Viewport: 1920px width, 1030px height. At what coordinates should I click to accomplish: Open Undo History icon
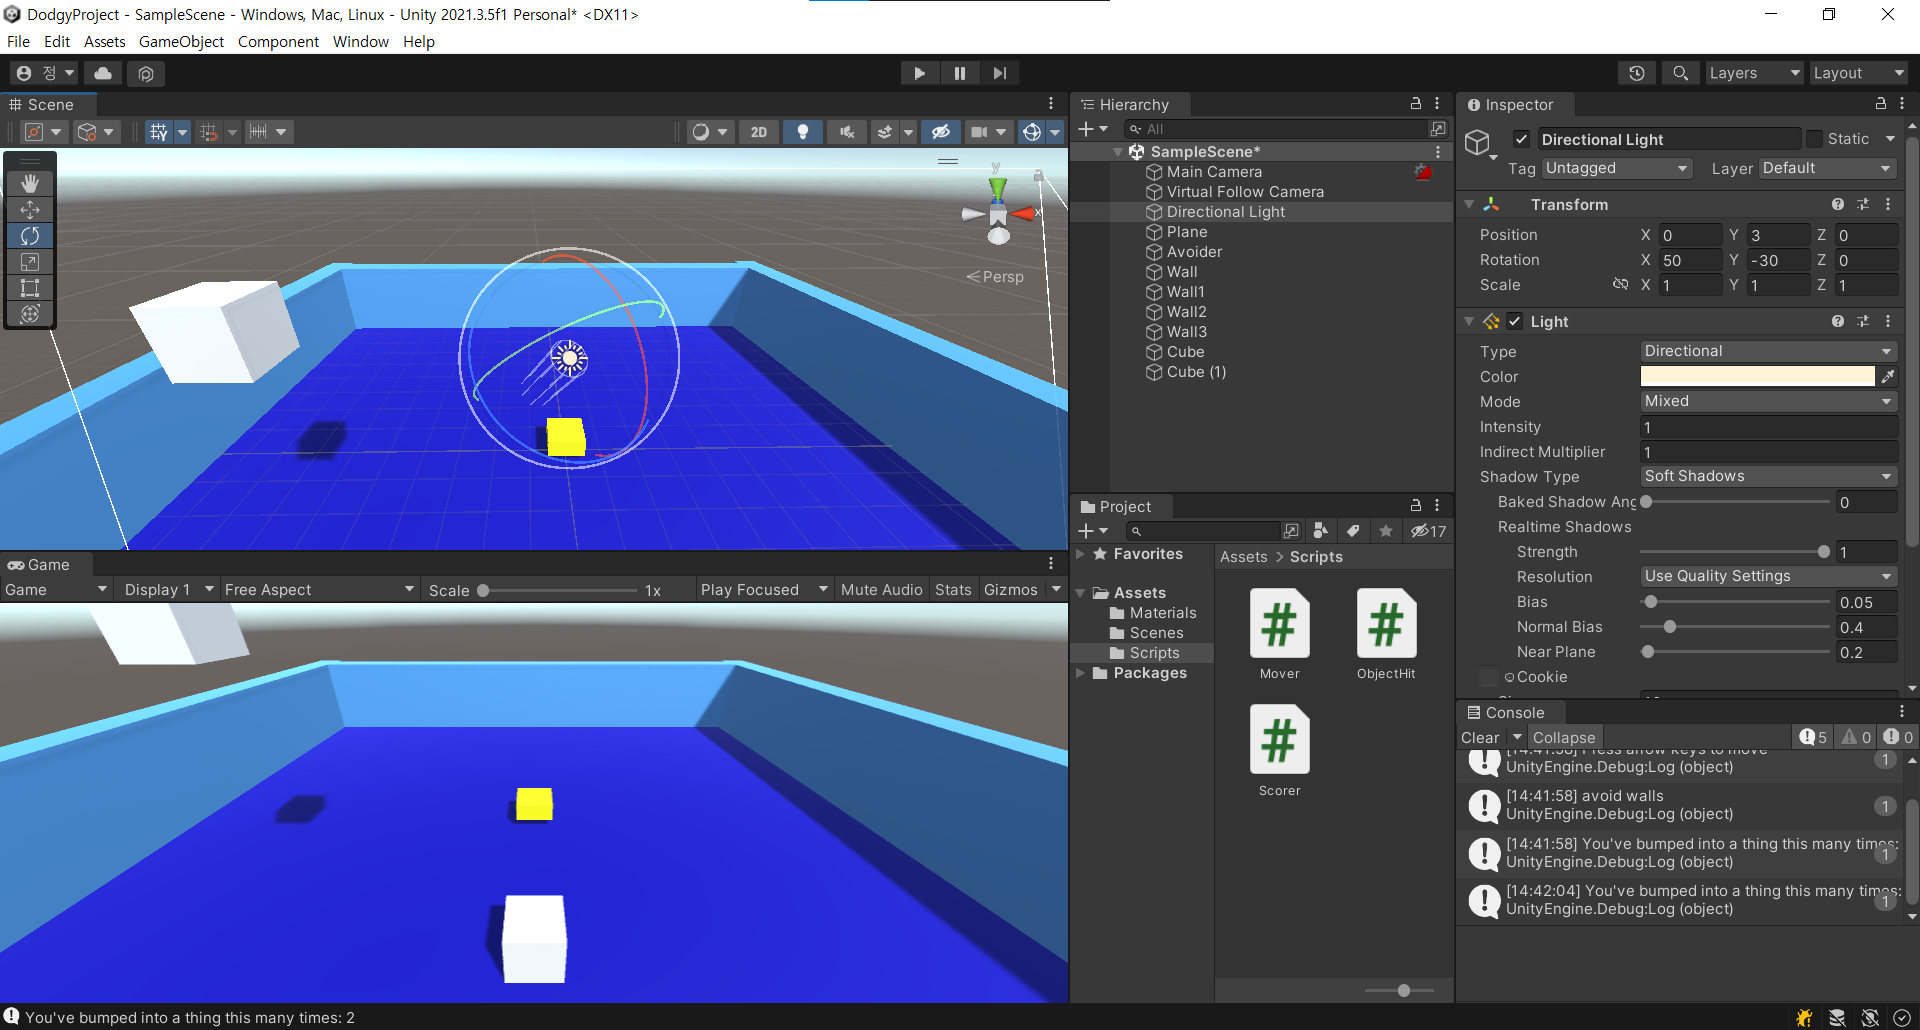1636,73
